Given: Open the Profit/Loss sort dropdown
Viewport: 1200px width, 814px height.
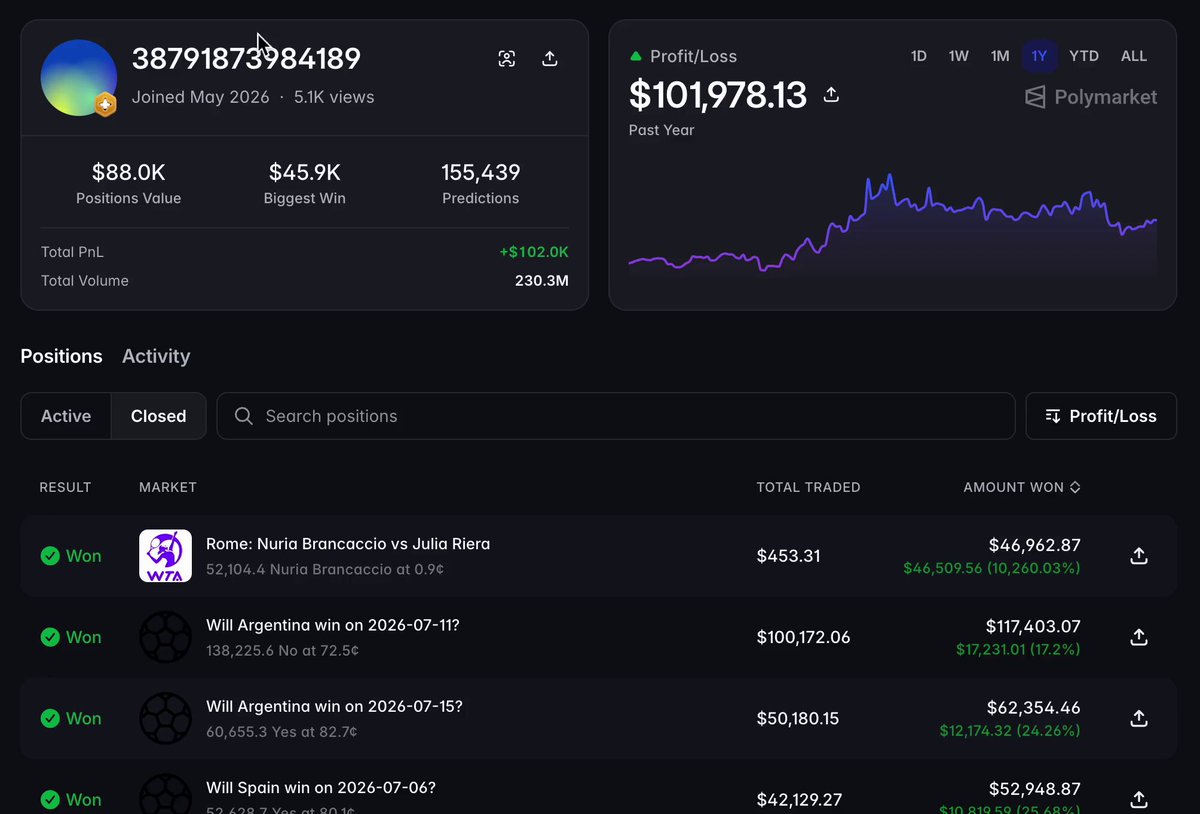Looking at the screenshot, I should tap(1101, 416).
